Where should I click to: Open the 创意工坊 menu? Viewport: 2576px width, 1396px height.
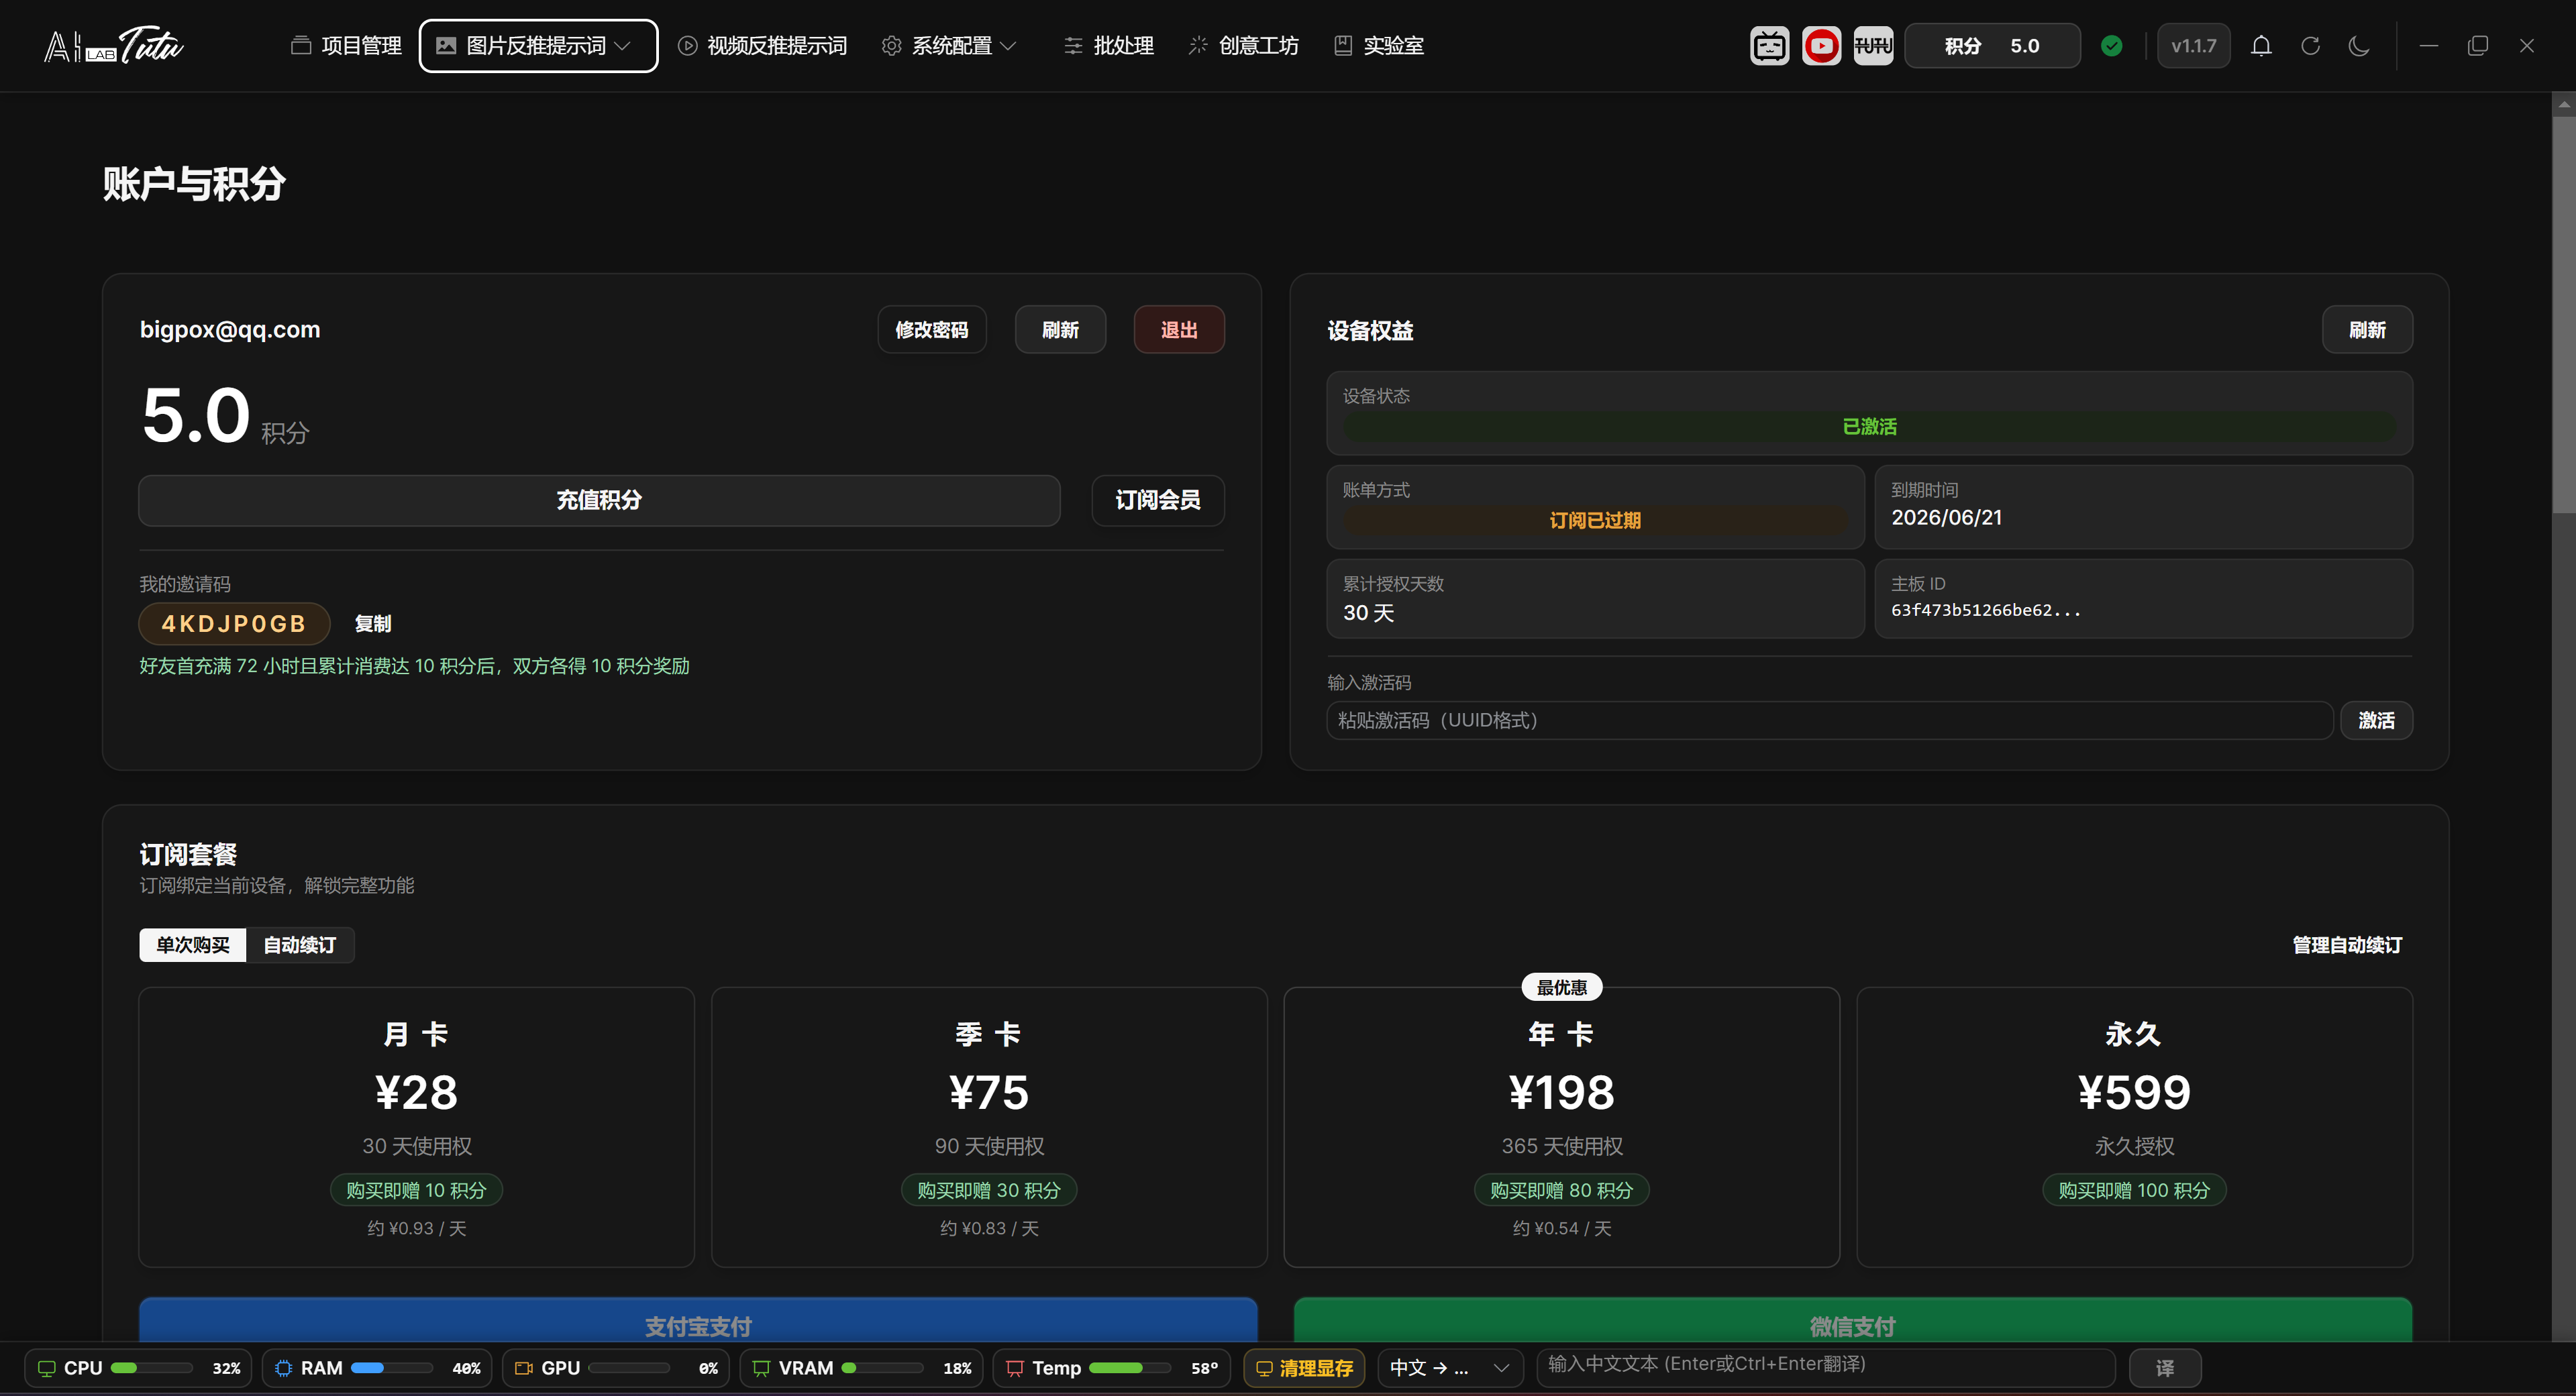[1243, 46]
